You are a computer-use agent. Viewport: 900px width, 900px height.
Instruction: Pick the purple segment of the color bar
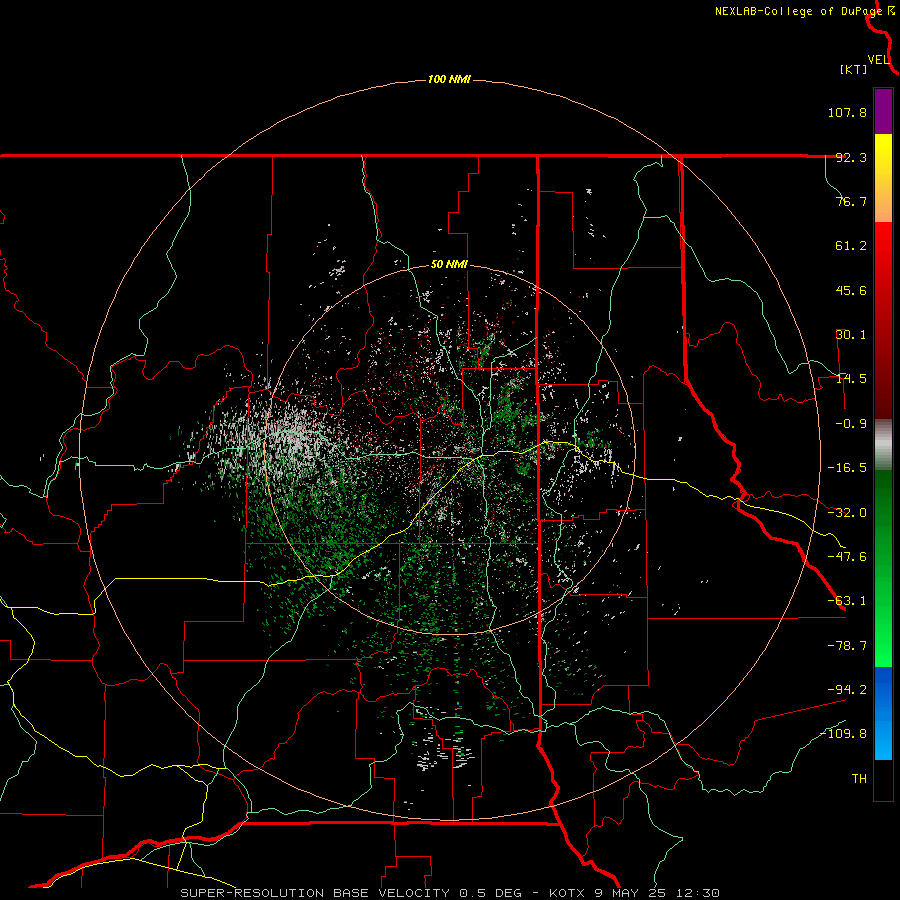(x=883, y=111)
